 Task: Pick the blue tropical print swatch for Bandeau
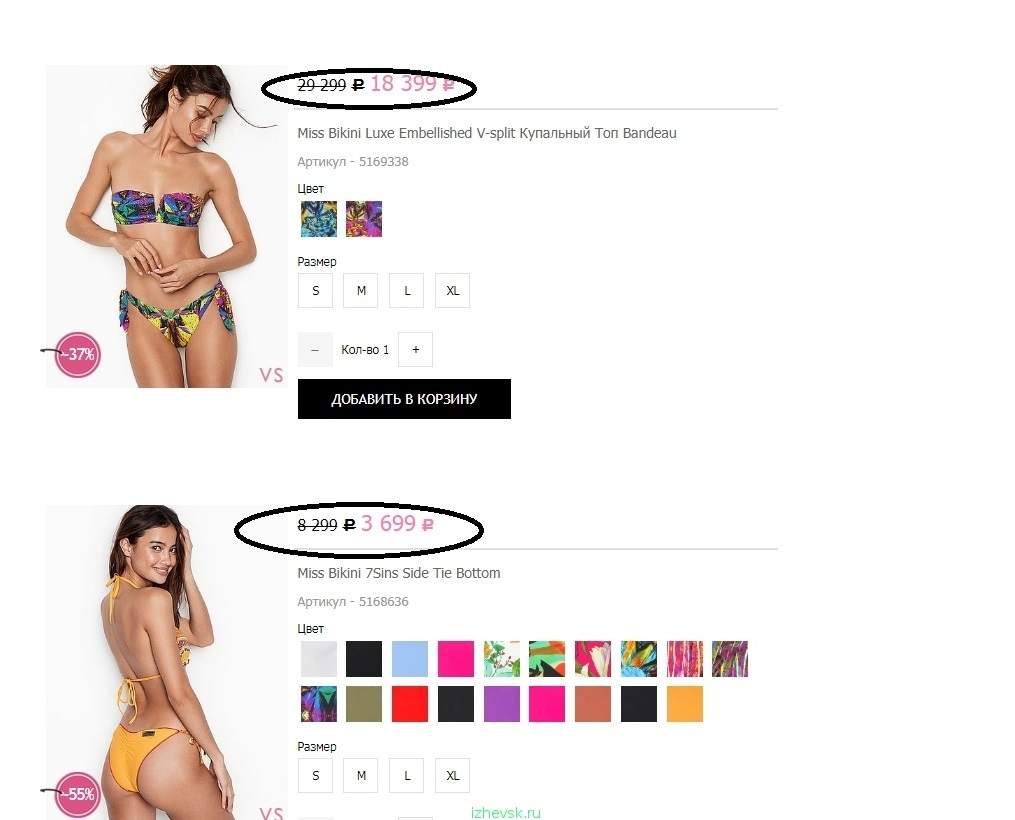(318, 219)
